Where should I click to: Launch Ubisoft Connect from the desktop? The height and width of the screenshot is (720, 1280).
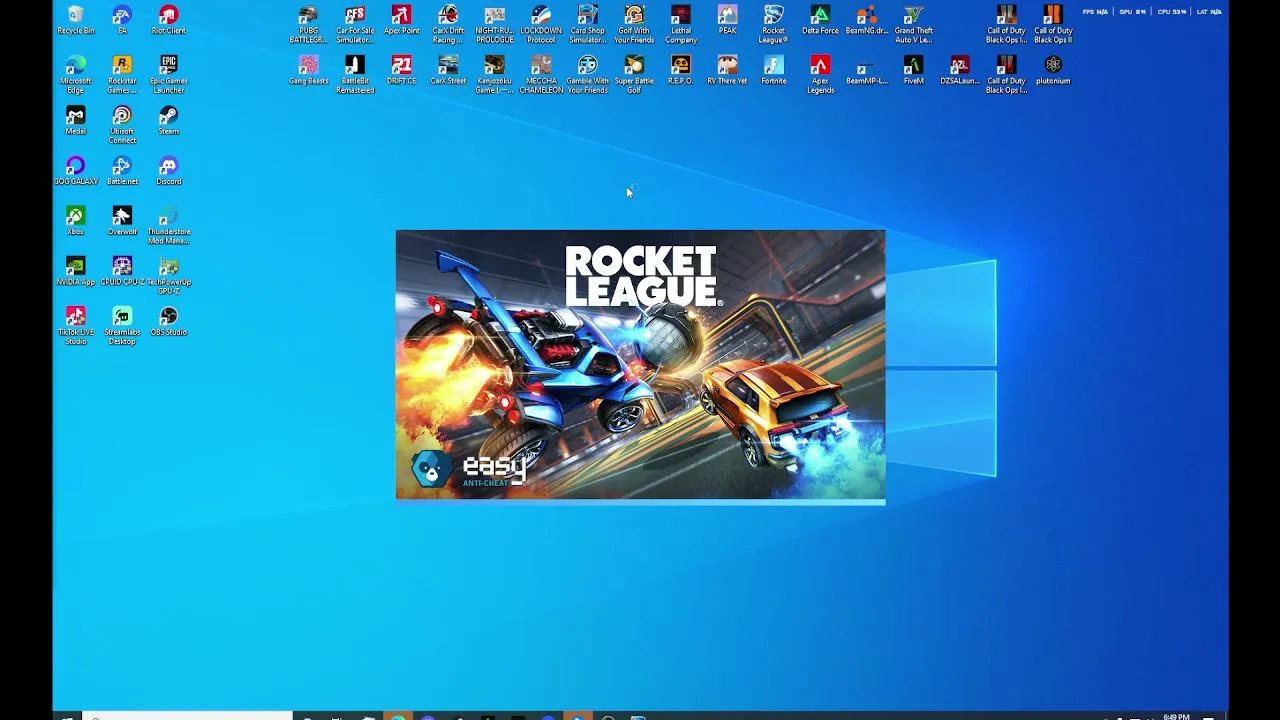(122, 125)
